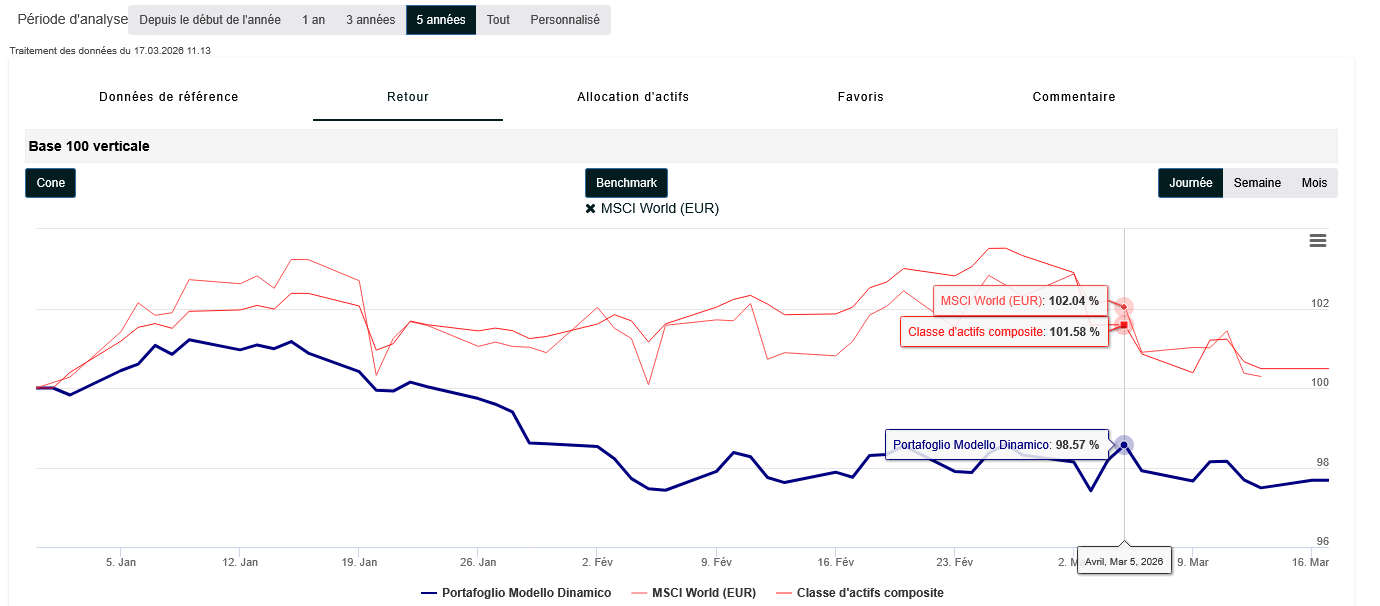Click the Portafoglio data point at 98.57 %
The height and width of the screenshot is (606, 1380).
[x=1124, y=445]
